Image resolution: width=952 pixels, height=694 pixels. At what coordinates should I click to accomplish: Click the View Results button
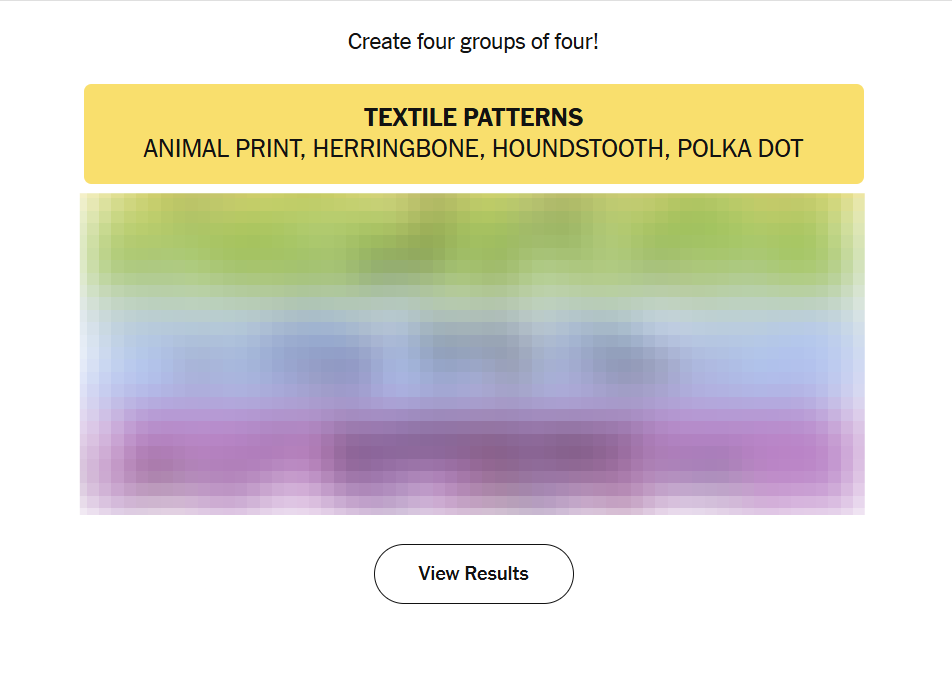[x=473, y=574]
